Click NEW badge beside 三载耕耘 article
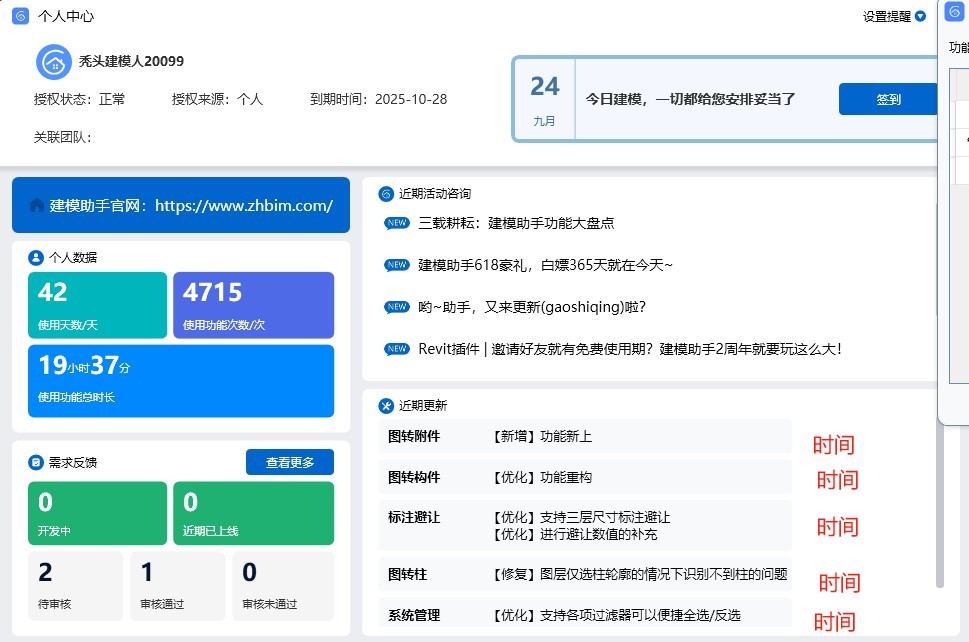Image resolution: width=969 pixels, height=642 pixels. tap(397, 224)
